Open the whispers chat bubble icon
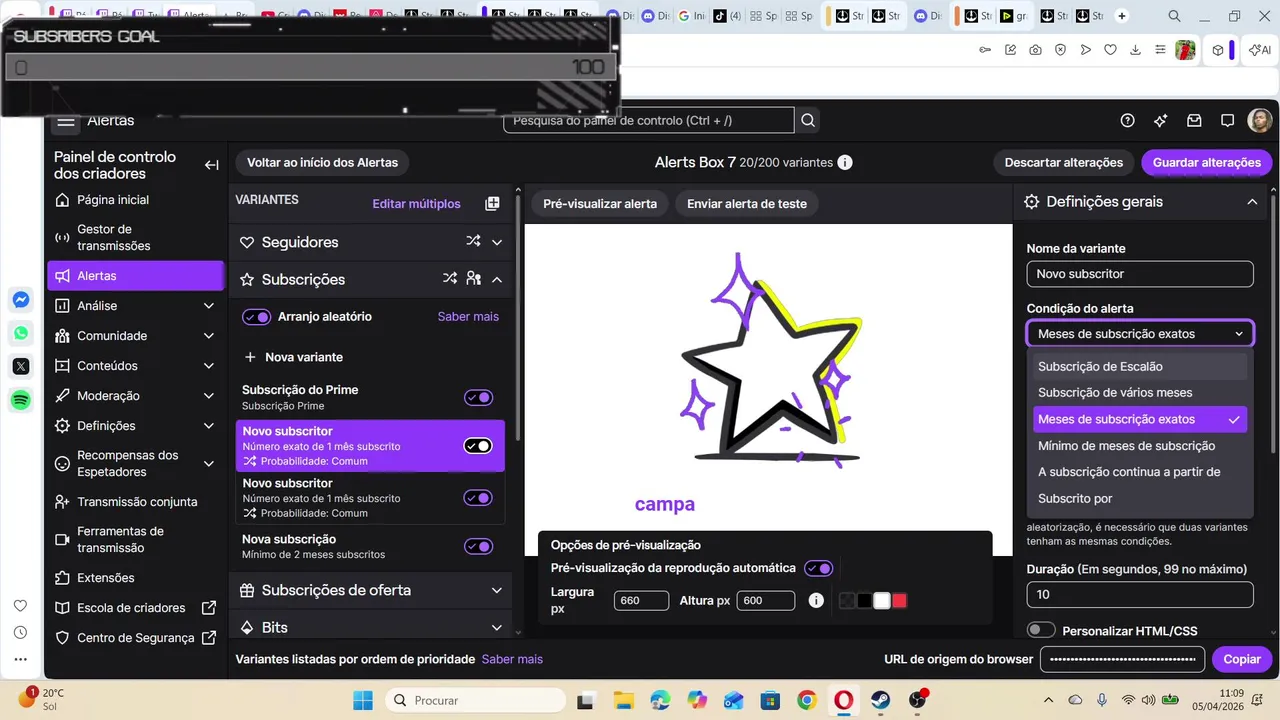Screen dimensions: 1280x720 (x=1227, y=120)
